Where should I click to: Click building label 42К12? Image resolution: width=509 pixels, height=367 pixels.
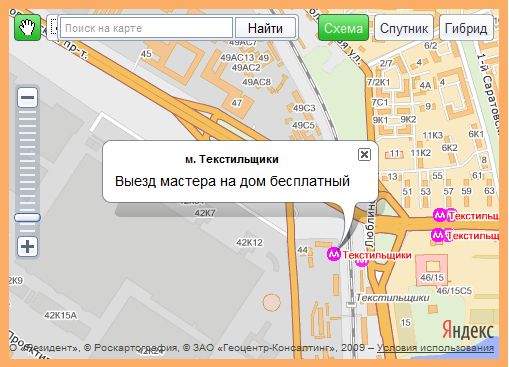[x=249, y=242]
